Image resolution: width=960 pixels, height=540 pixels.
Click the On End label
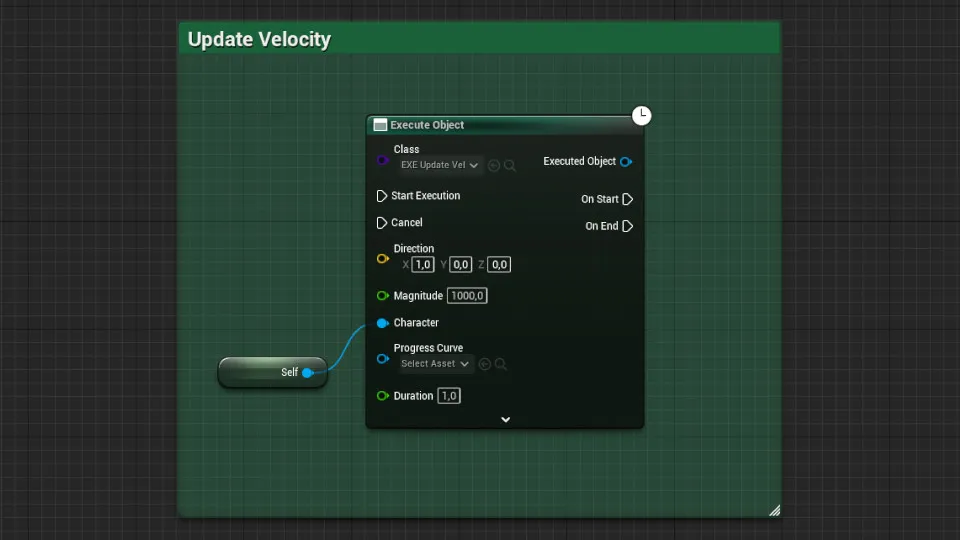click(601, 226)
